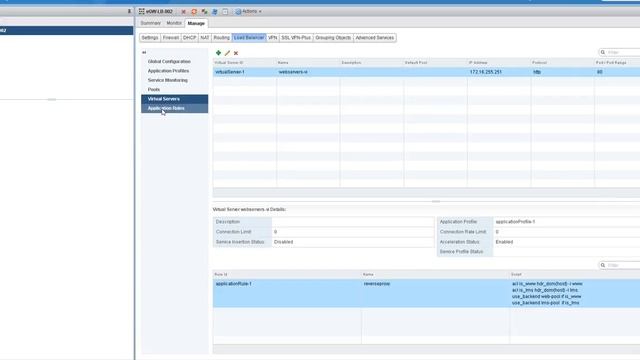Click the Acceleration Status Enabled value

[504, 242]
